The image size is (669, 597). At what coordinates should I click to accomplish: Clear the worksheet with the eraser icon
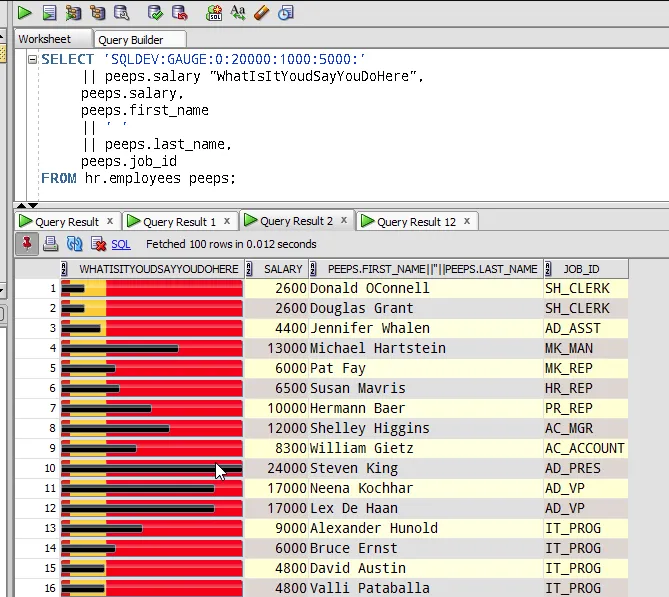click(262, 13)
